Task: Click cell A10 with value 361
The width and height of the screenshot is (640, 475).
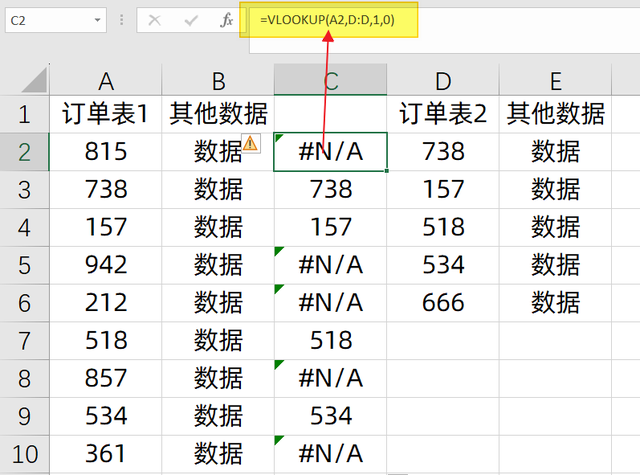Action: point(106,454)
